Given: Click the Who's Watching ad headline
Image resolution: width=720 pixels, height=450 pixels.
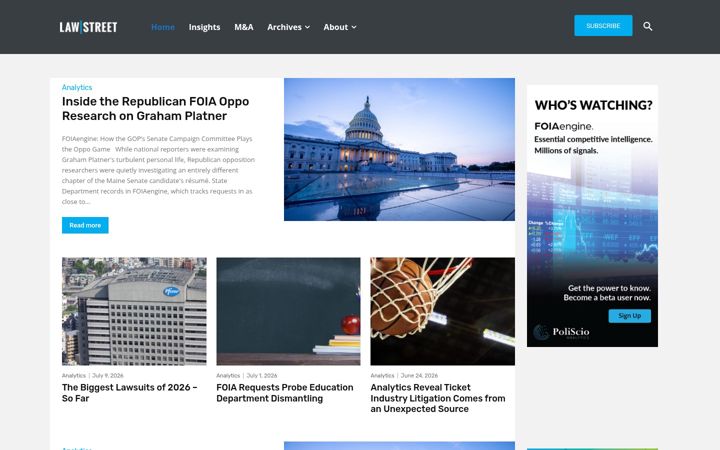Looking at the screenshot, I should point(593,105).
